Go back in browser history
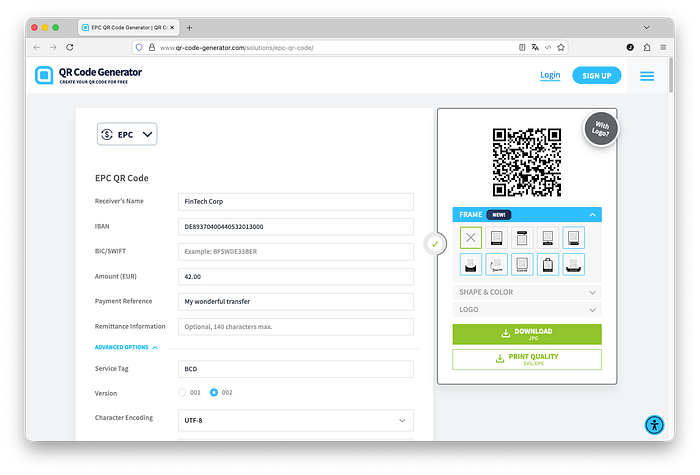Screen dimensions: 700x475 pyautogui.click(x=37, y=47)
